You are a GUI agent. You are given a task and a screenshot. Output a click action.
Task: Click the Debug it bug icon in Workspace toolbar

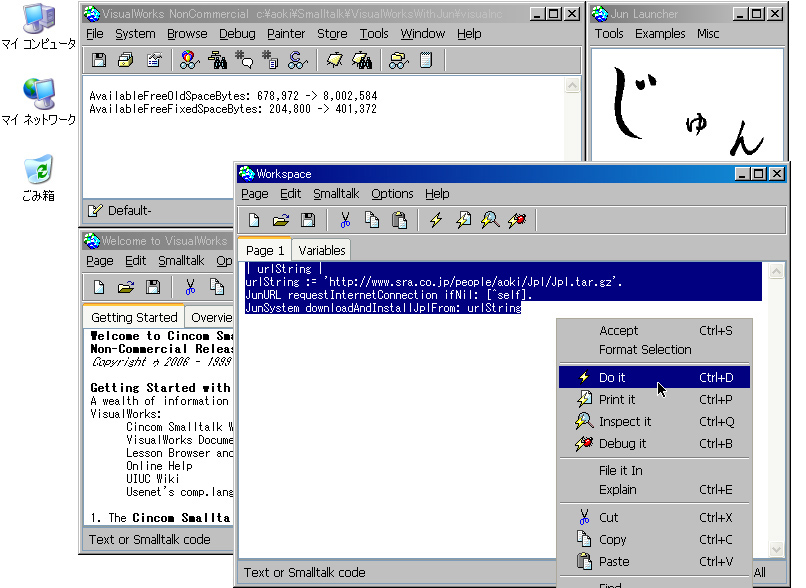[517, 220]
